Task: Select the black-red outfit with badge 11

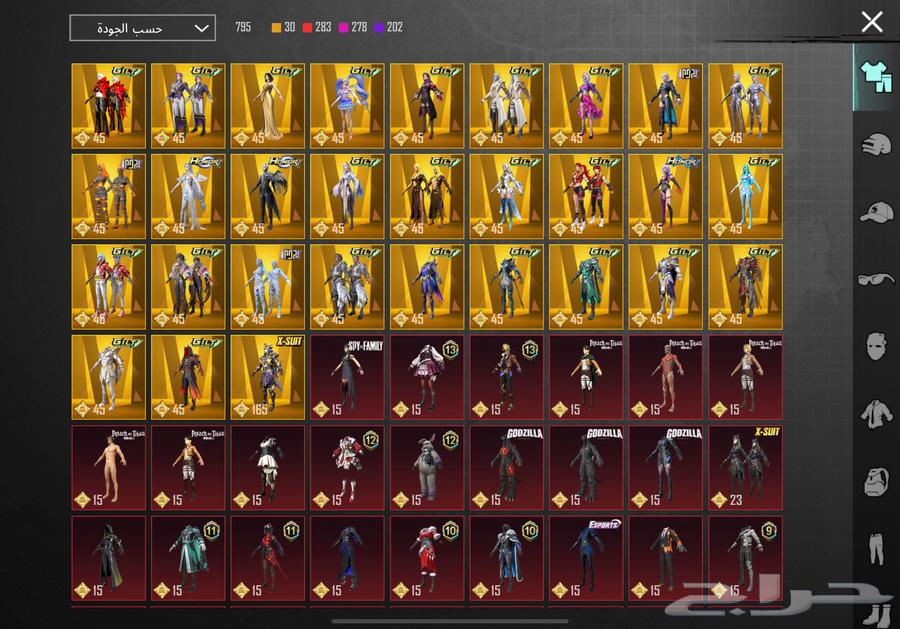Action: point(268,558)
